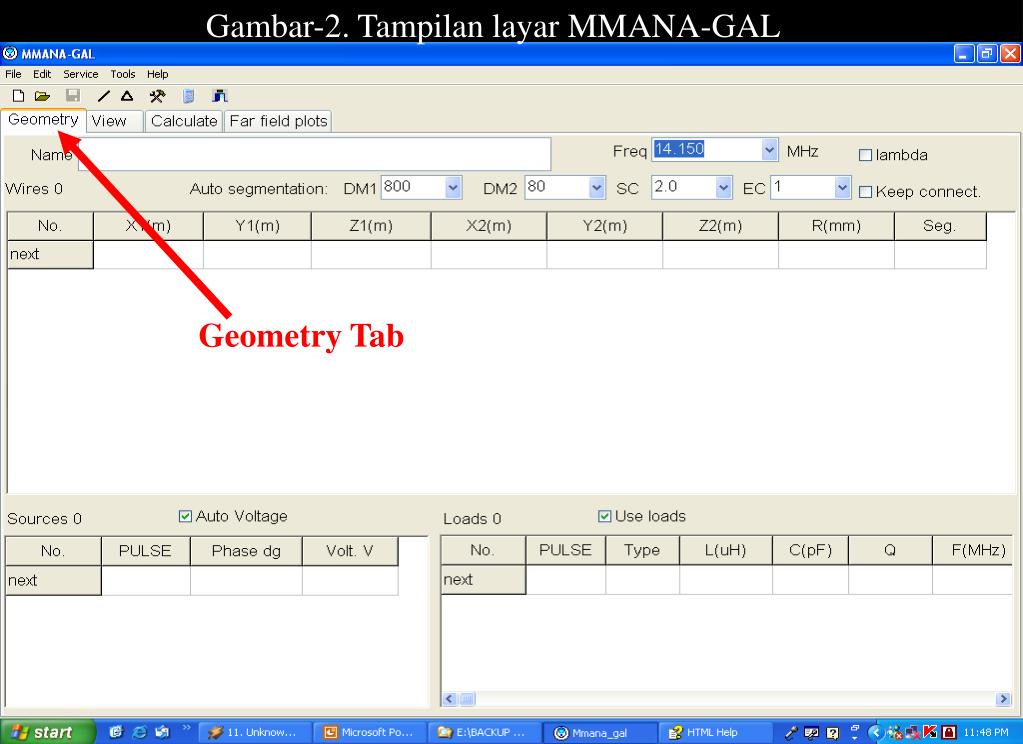1023x744 pixels.
Task: Click the loads table scrollbar right arrow
Action: pos(1003,699)
